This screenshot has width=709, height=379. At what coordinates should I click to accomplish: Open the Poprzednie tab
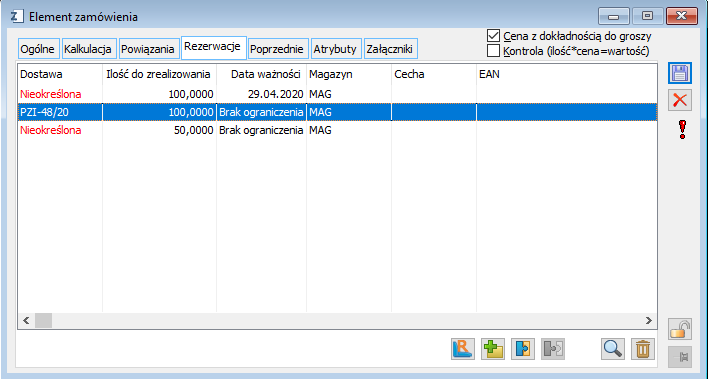278,49
